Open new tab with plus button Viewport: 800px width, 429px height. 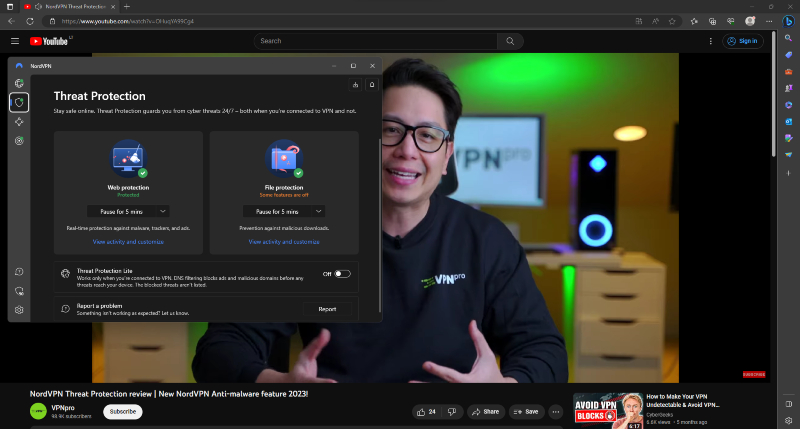tap(127, 7)
